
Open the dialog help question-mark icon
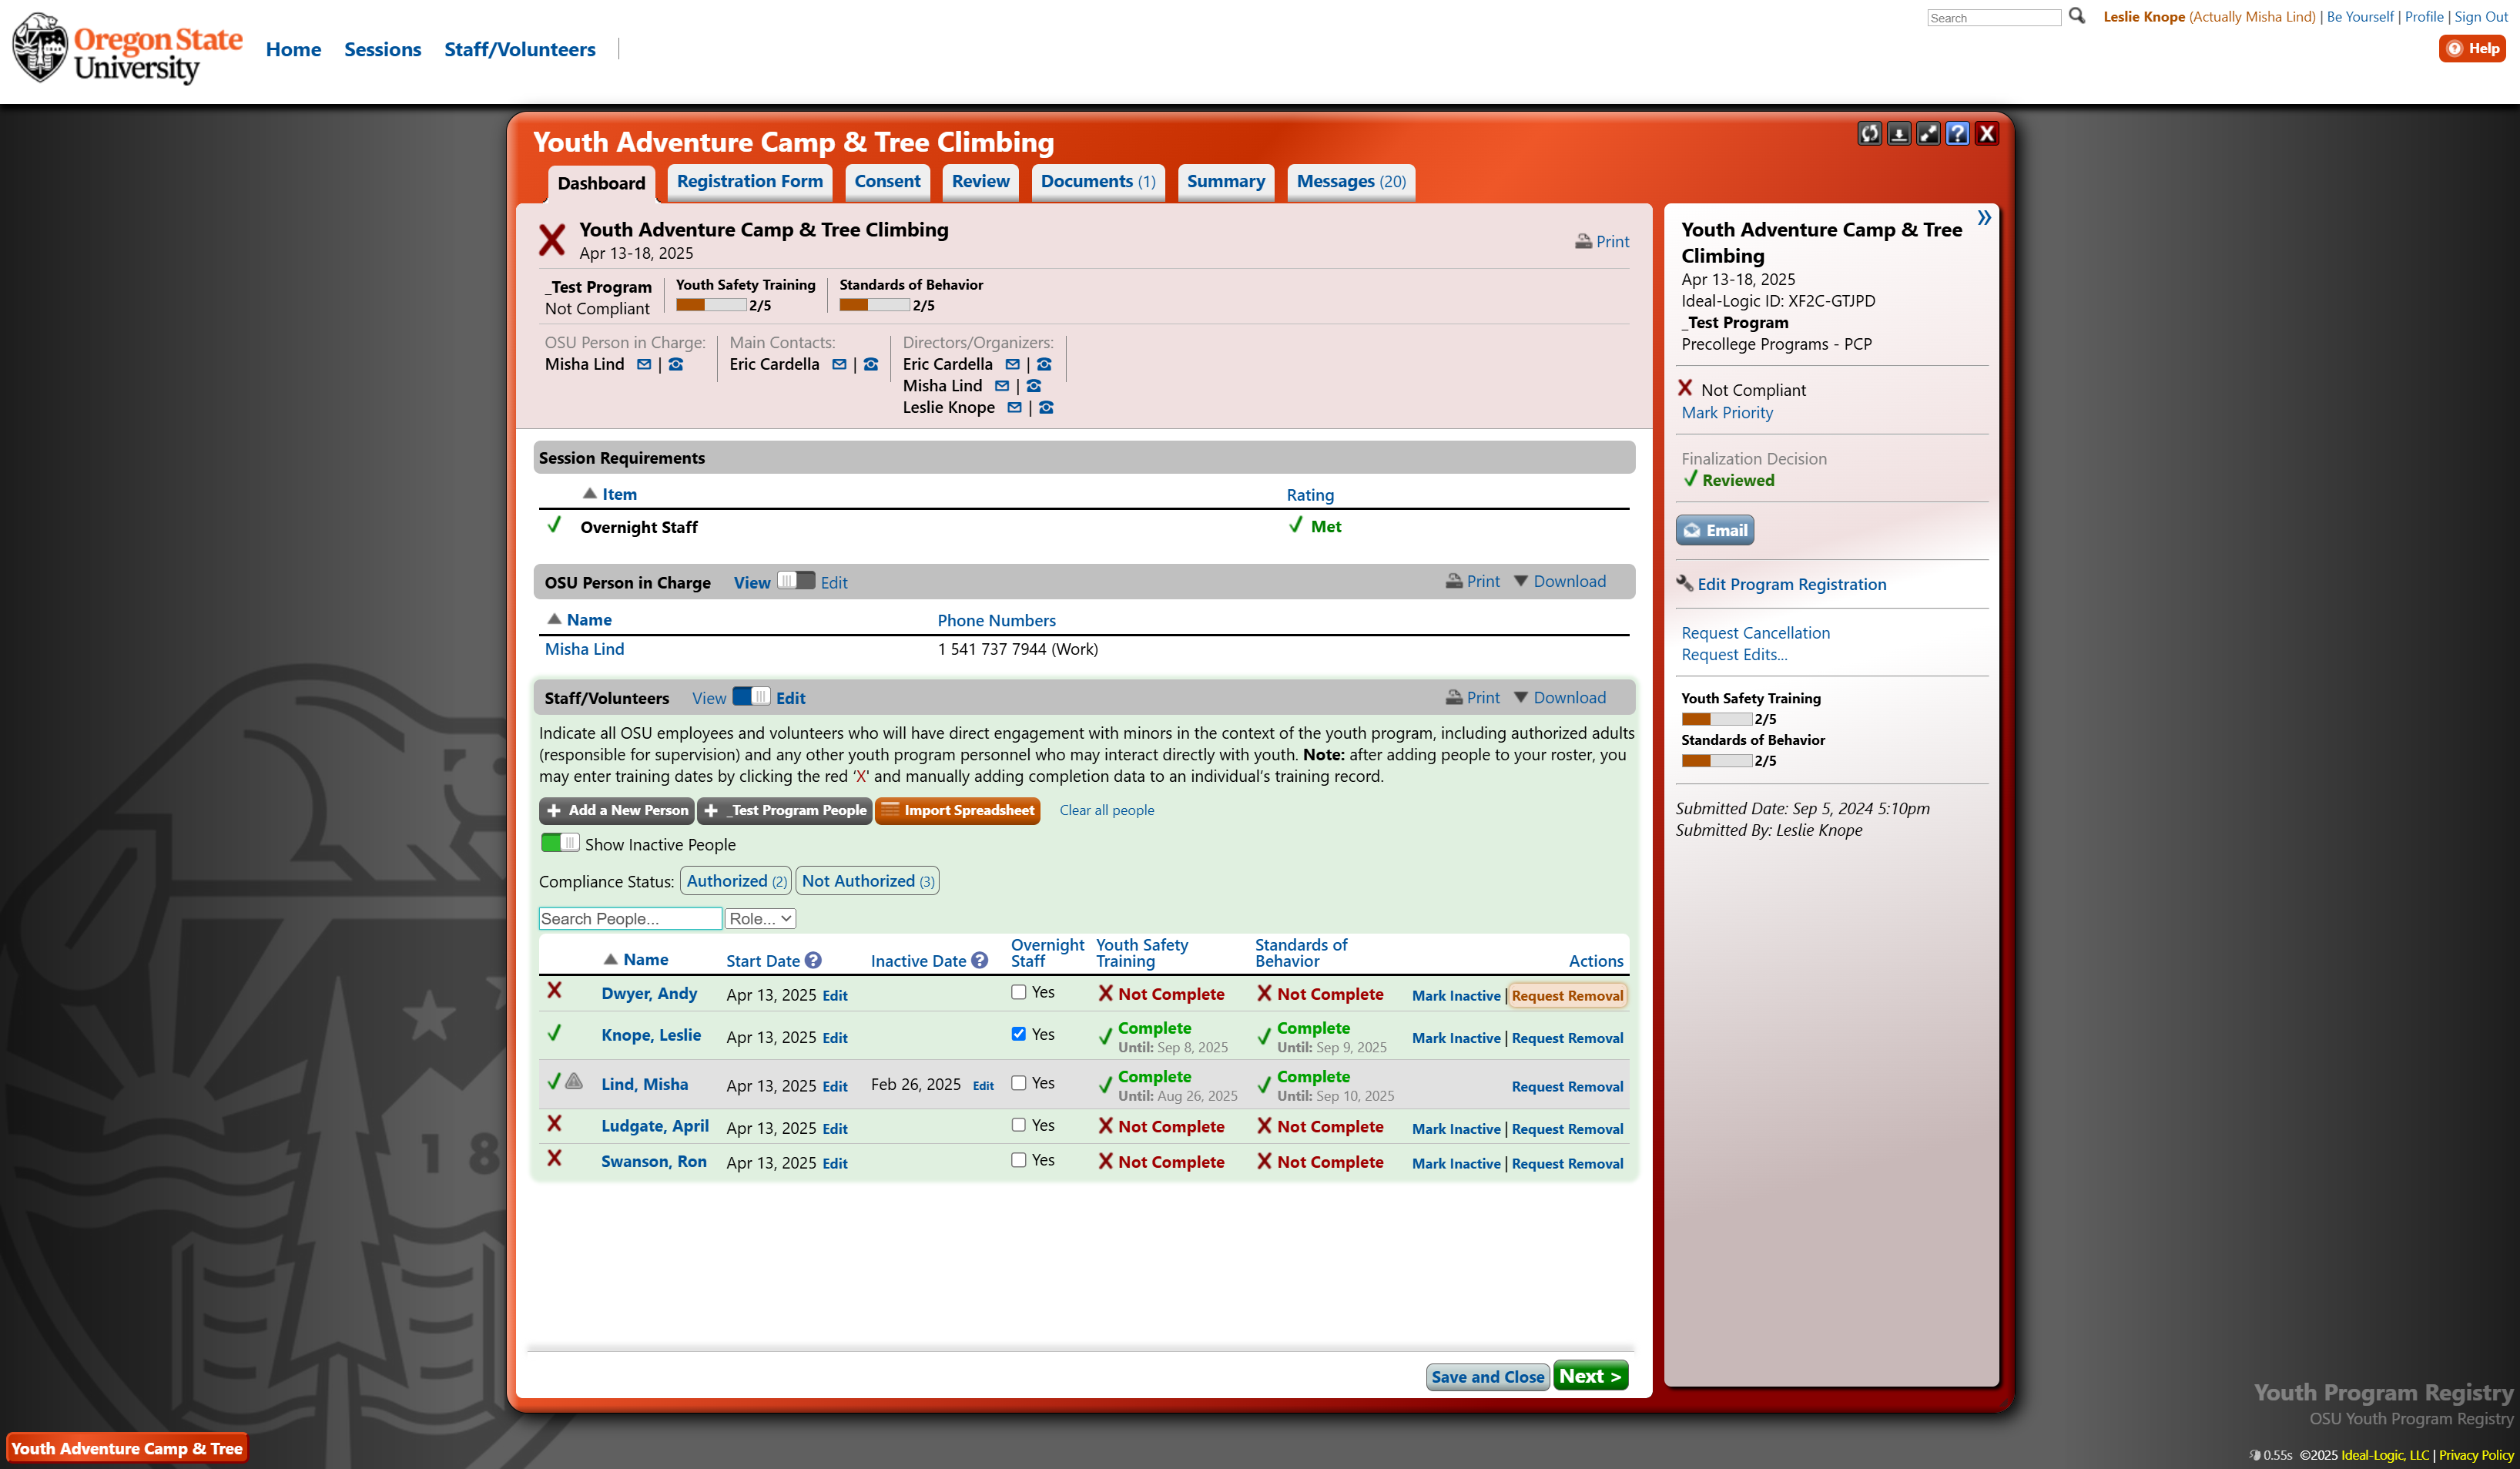(x=1958, y=134)
